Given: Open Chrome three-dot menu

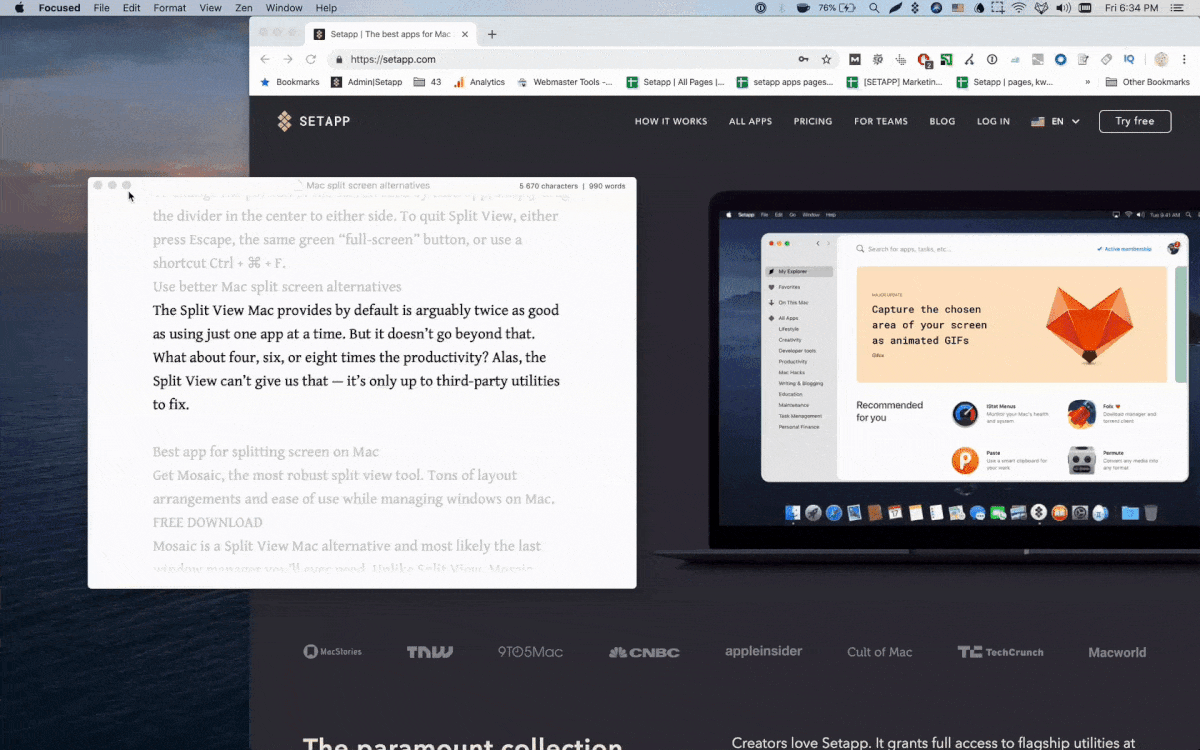Looking at the screenshot, I should (1184, 59).
